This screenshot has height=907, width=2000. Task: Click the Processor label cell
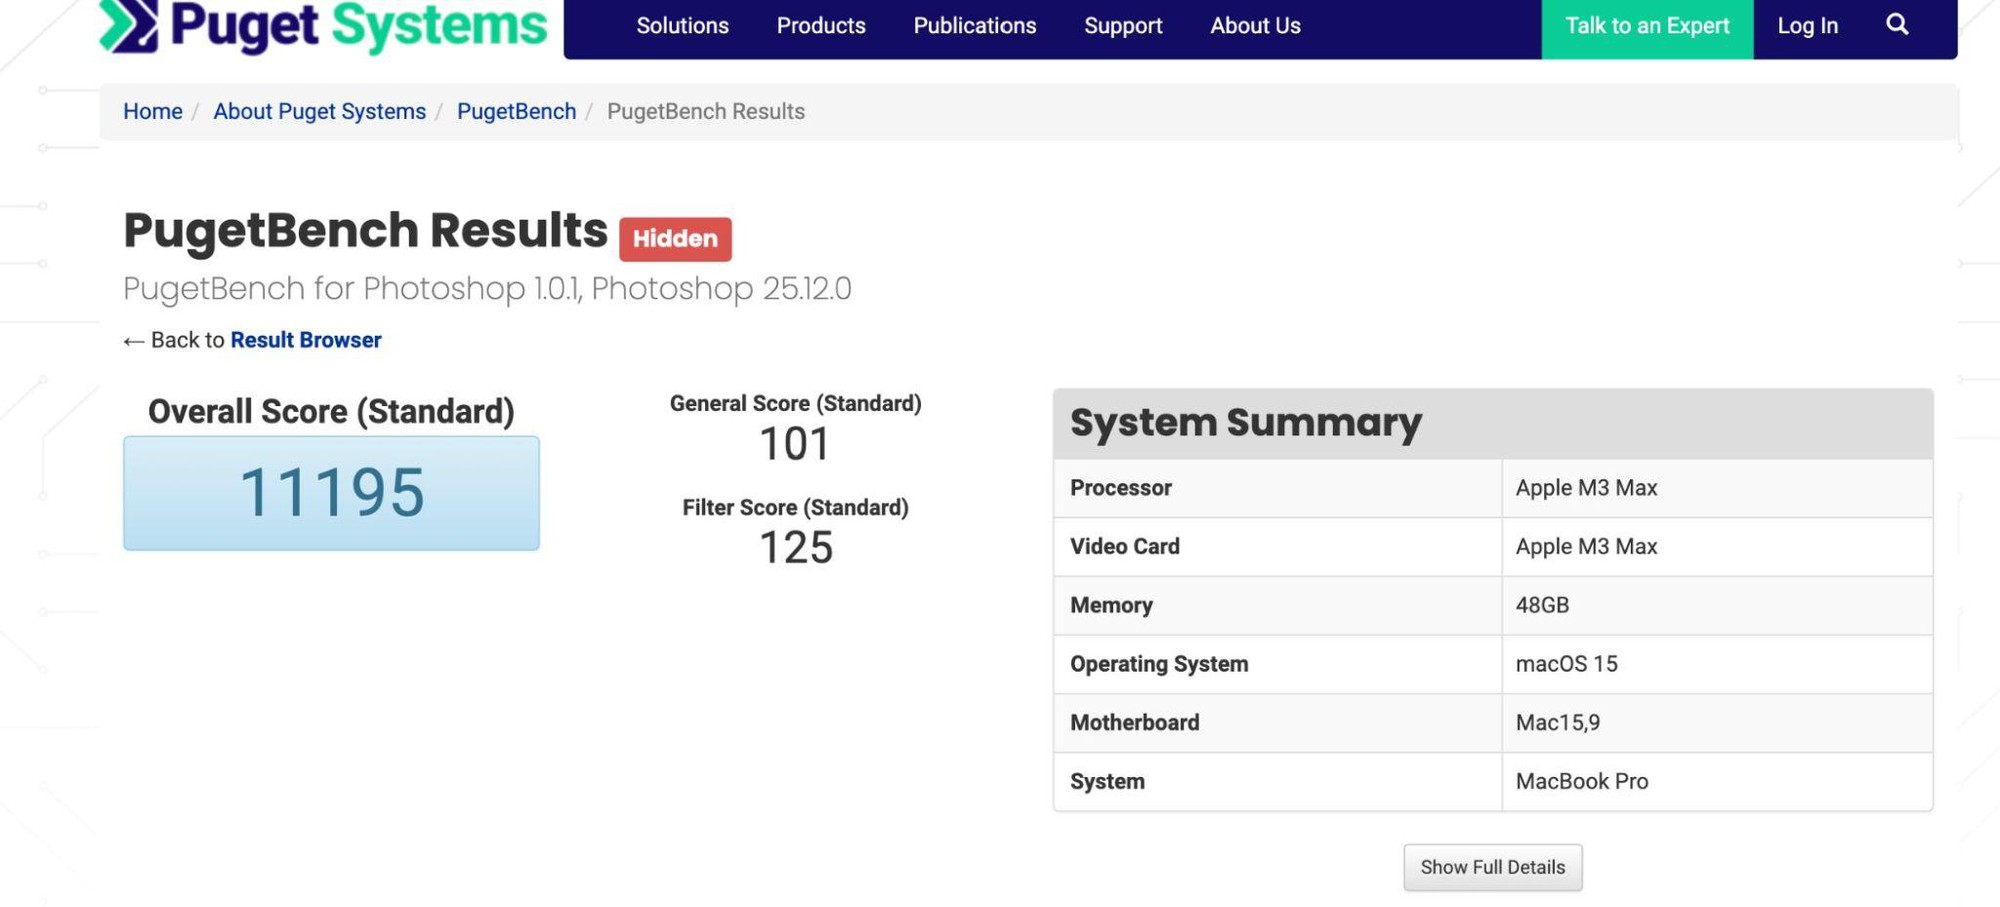pos(1277,488)
